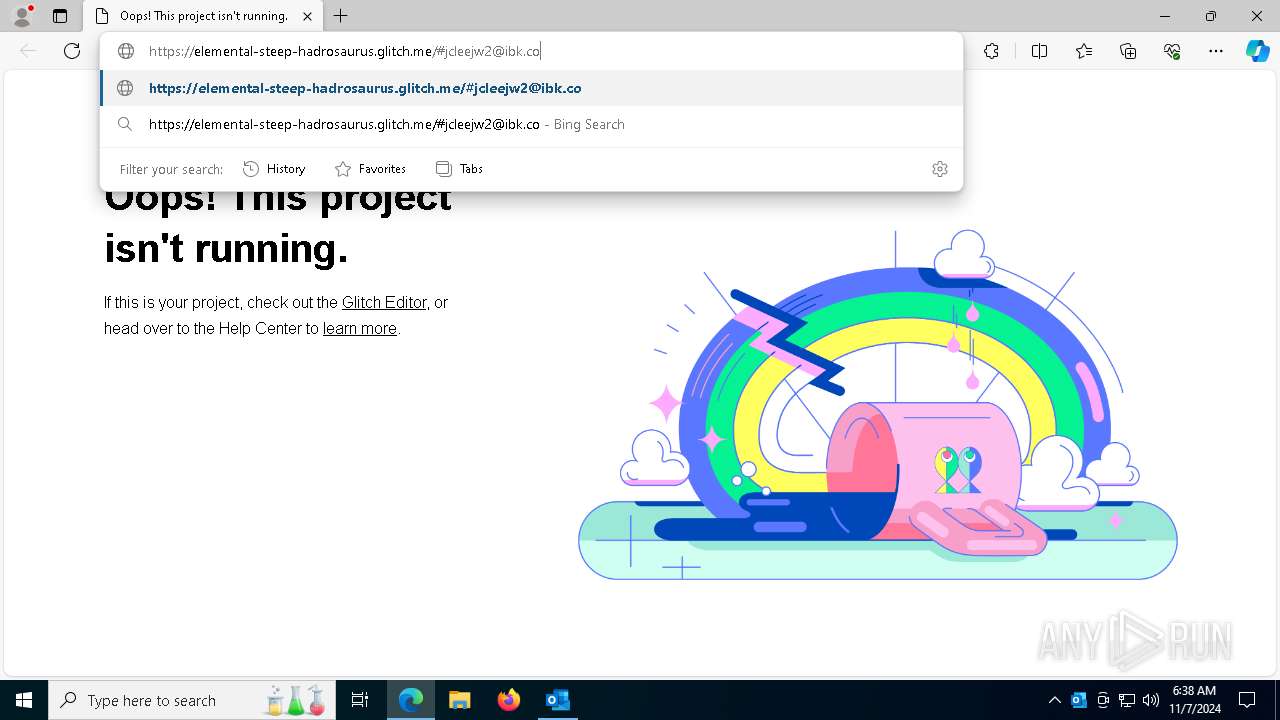
Task: Open the notification center icon
Action: pyautogui.click(x=1247, y=700)
